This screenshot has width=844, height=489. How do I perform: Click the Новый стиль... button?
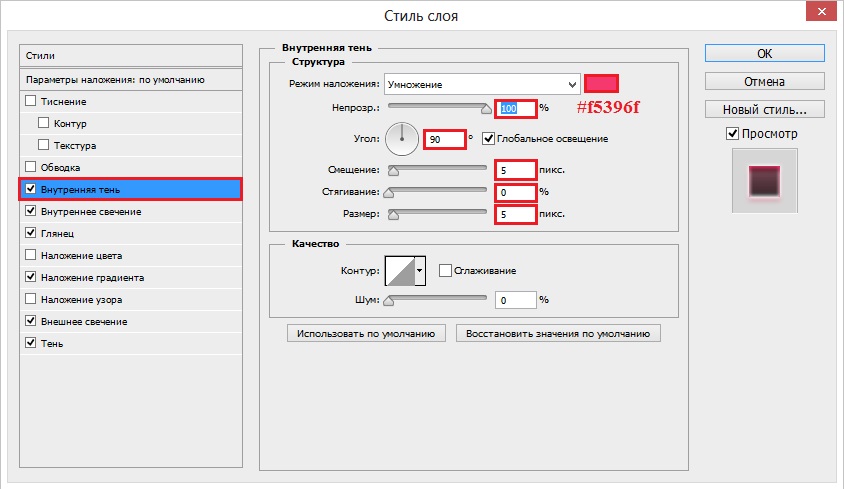pos(764,109)
